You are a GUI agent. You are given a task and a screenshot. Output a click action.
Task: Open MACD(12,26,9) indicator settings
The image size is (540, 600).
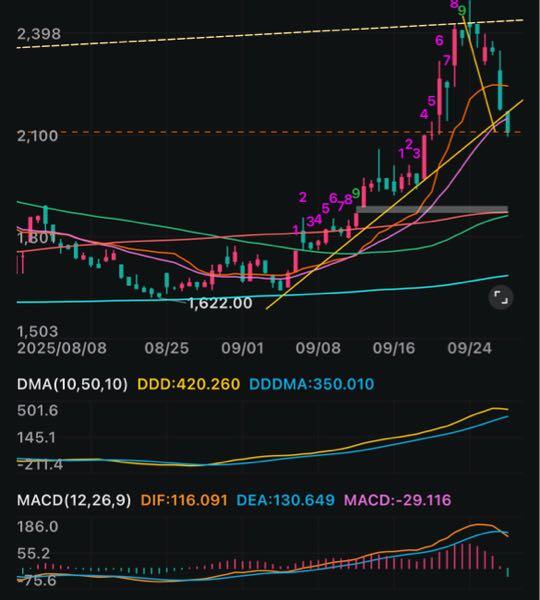[74, 500]
